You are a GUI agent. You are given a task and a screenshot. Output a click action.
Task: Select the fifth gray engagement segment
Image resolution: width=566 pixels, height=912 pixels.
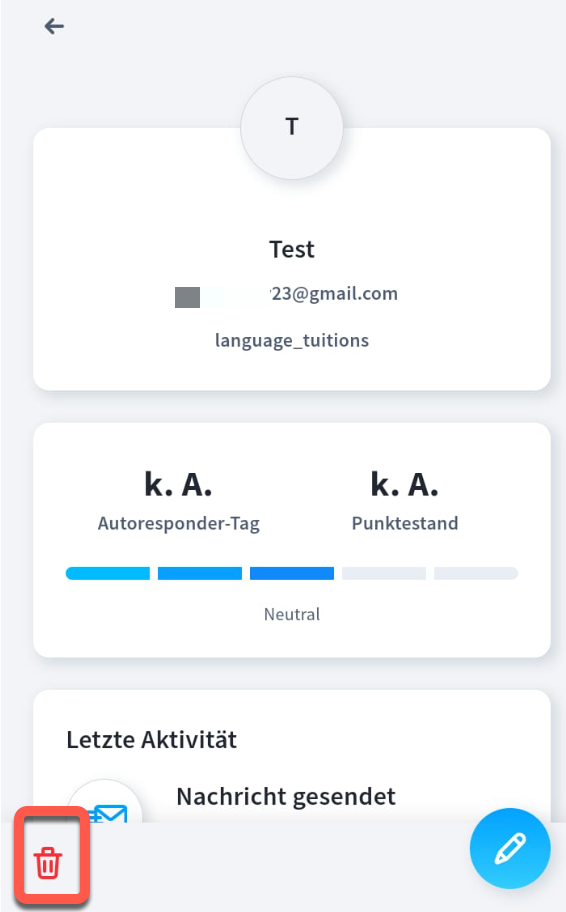tap(476, 573)
